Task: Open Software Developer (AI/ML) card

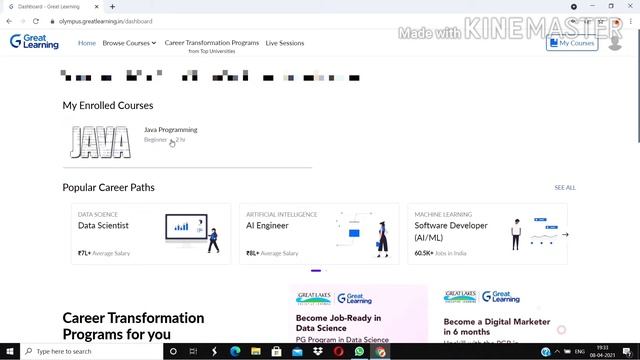Action: pyautogui.click(x=487, y=234)
